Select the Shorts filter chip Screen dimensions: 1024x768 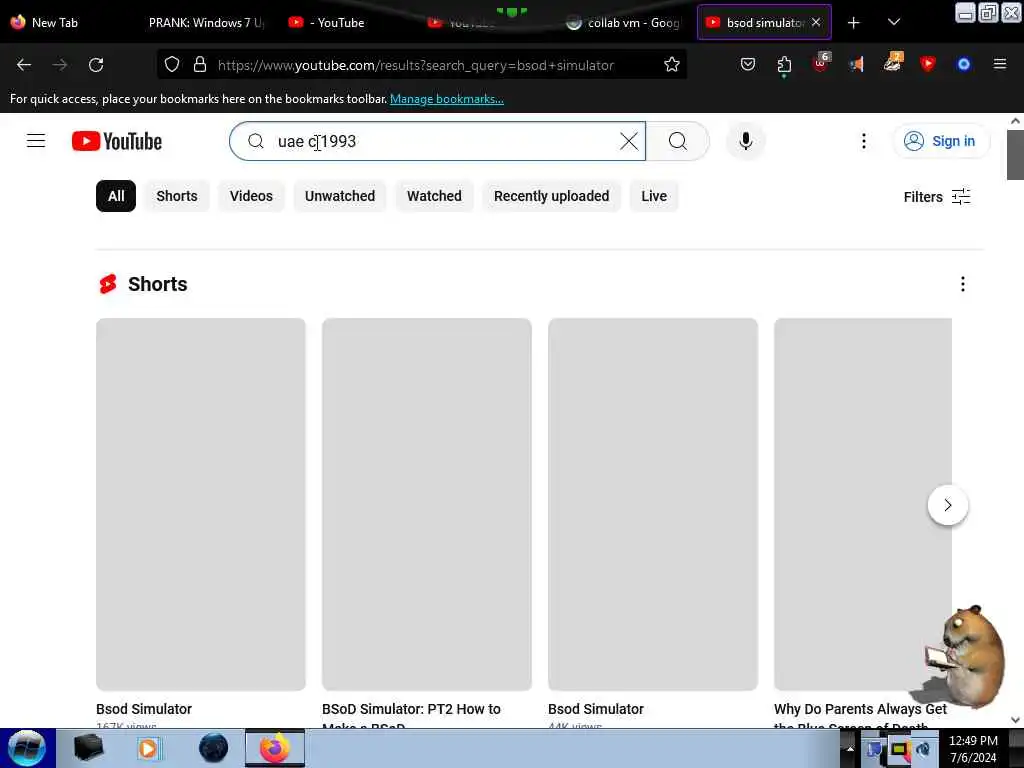coord(176,196)
